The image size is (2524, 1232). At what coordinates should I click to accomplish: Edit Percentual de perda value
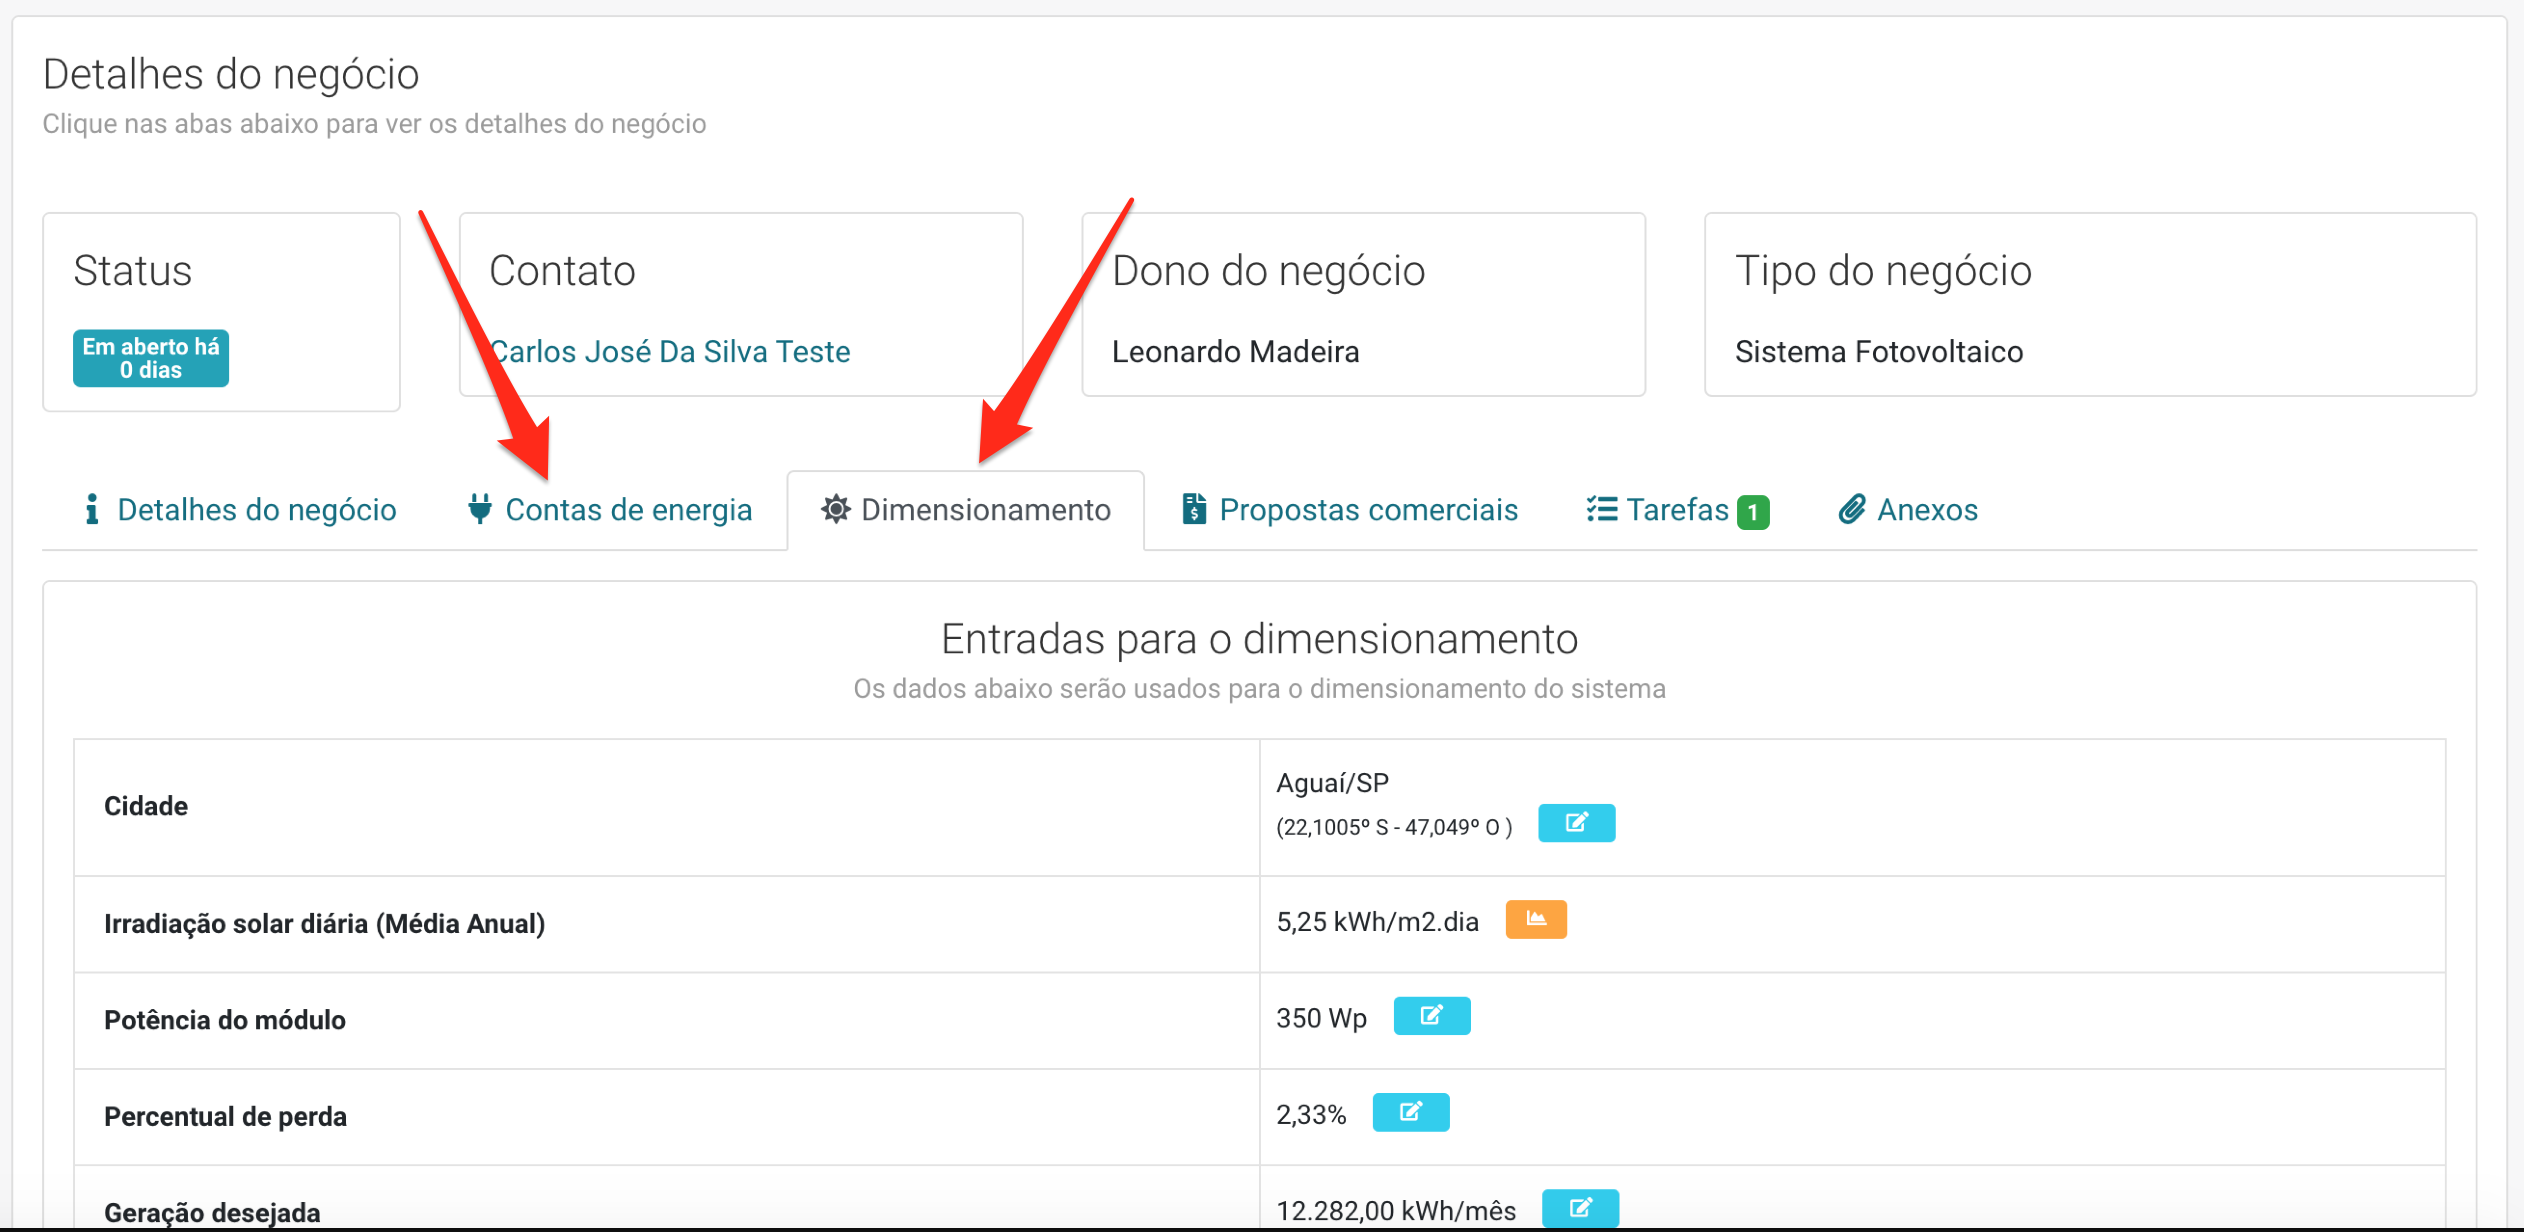(x=1411, y=1112)
